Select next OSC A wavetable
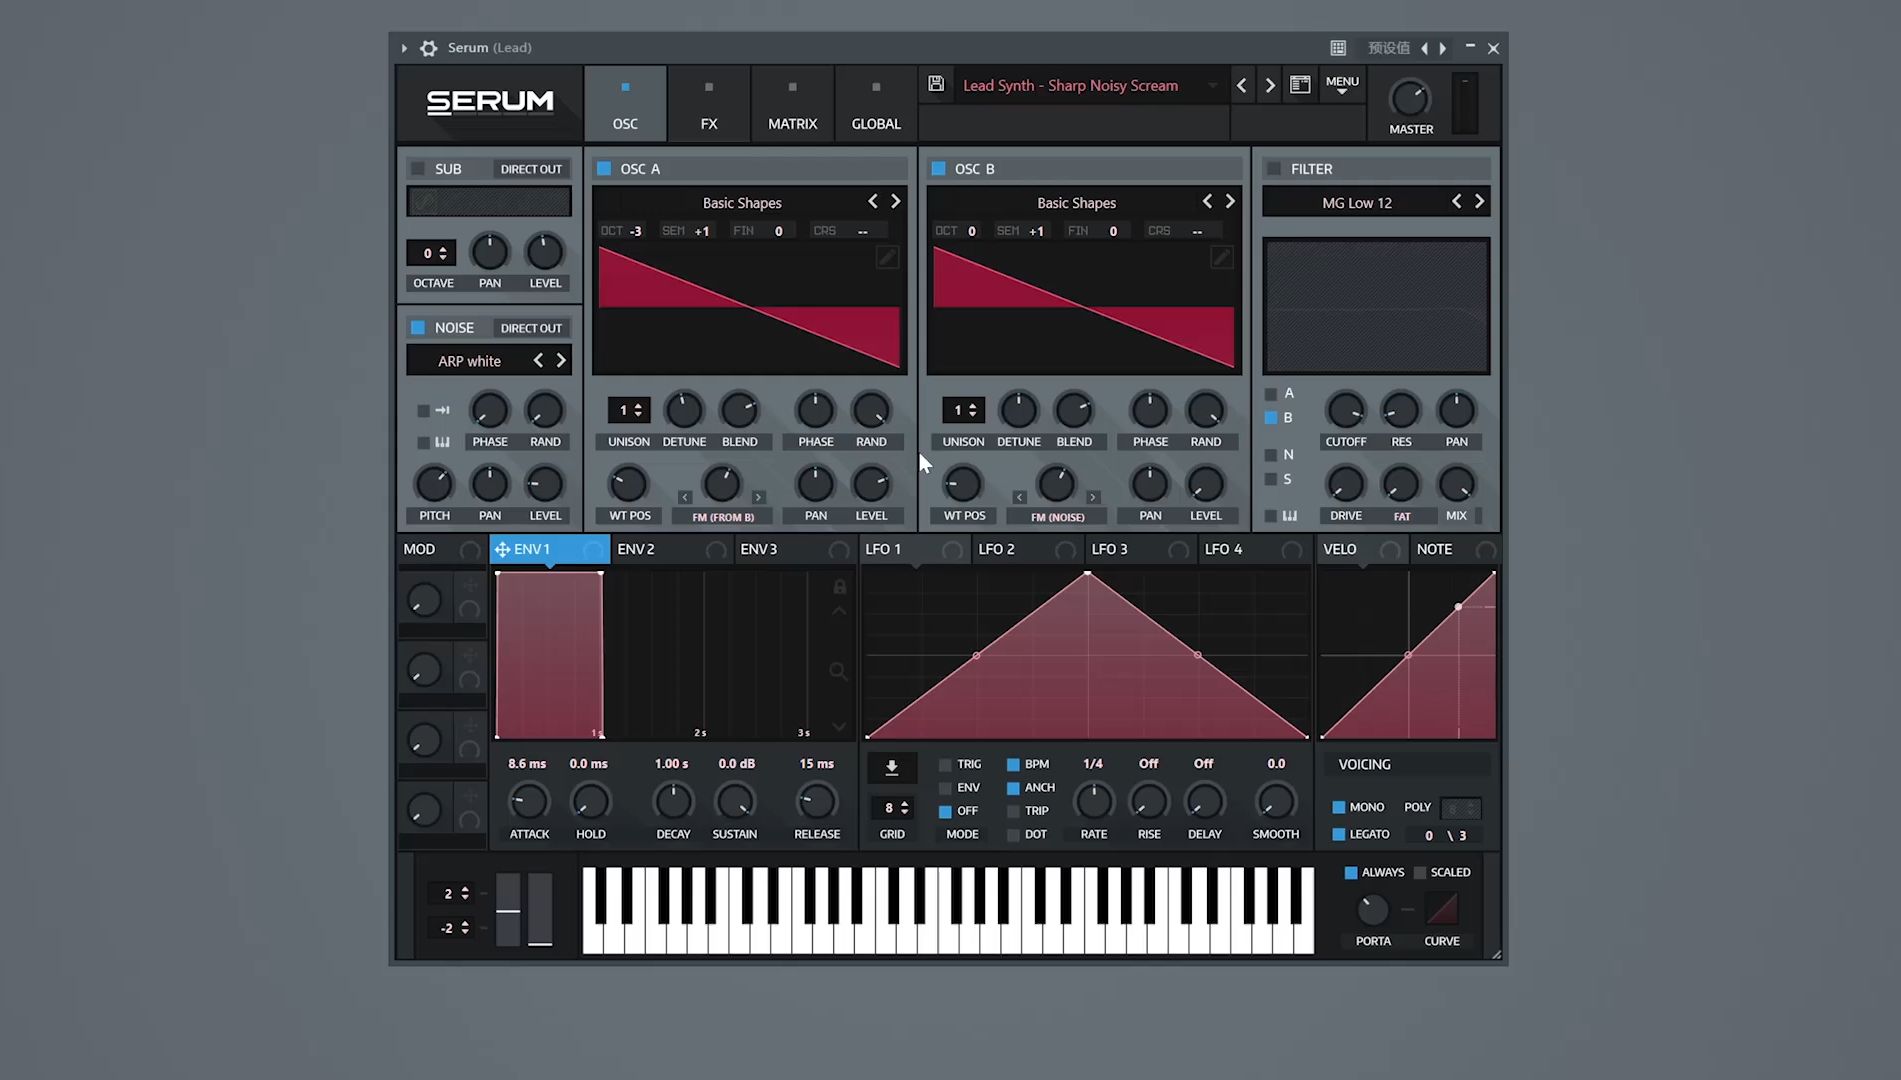Image resolution: width=1901 pixels, height=1080 pixels. tap(896, 202)
